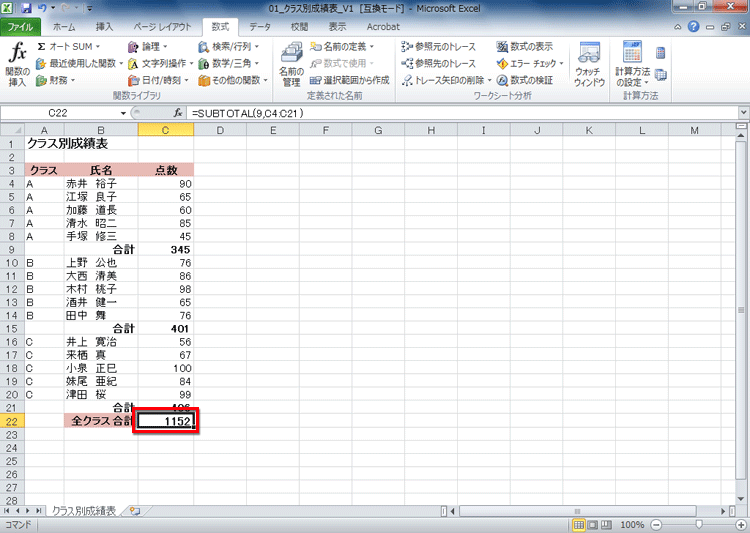
Task: Click the 全クラス 合計 label cell
Action: (101, 421)
